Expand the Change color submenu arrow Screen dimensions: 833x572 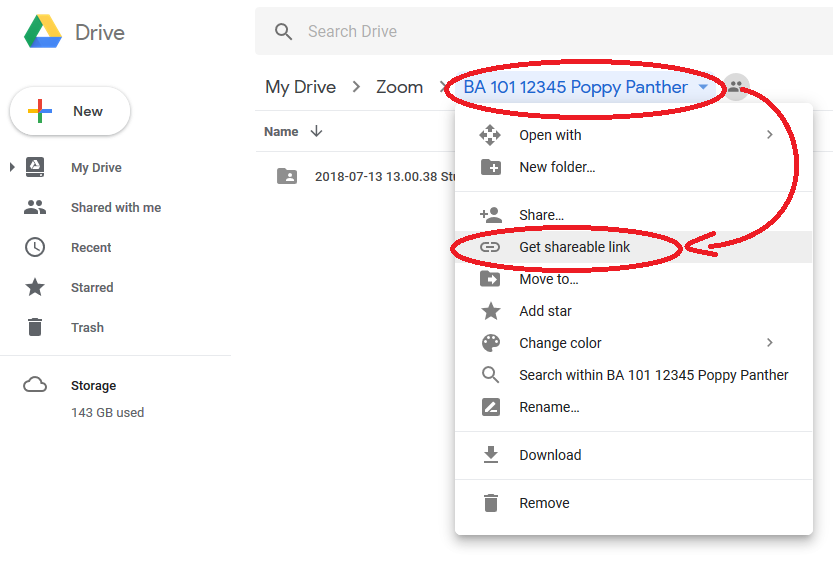click(769, 343)
